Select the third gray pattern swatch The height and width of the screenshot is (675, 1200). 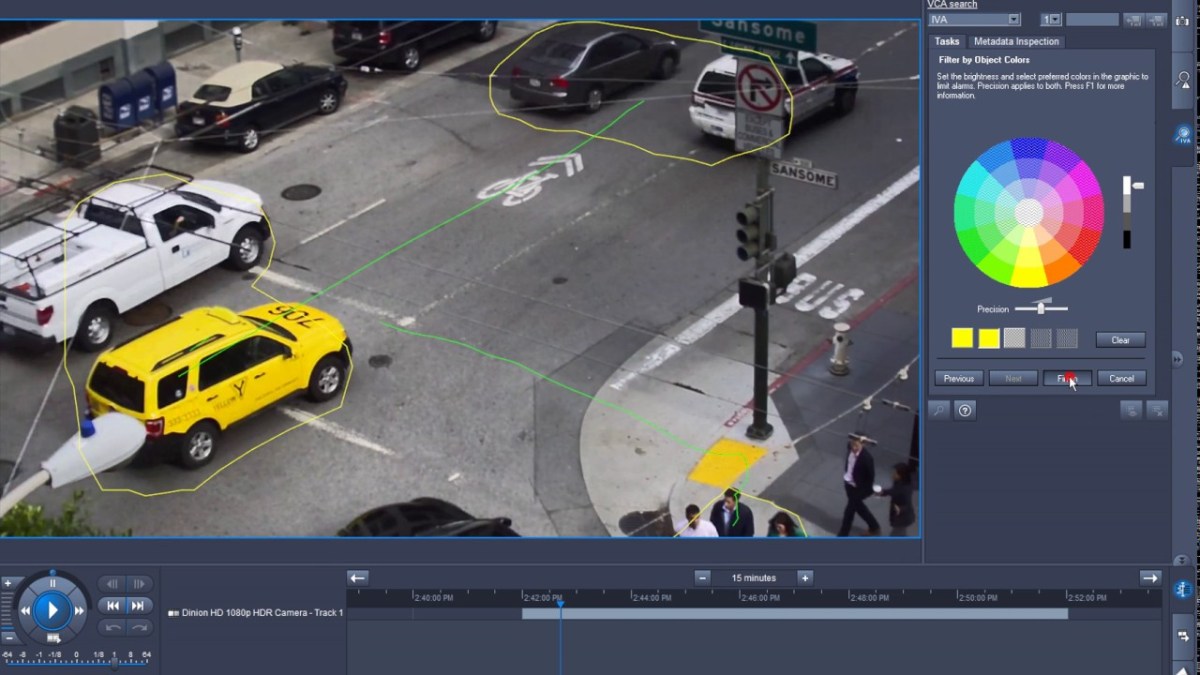1014,338
